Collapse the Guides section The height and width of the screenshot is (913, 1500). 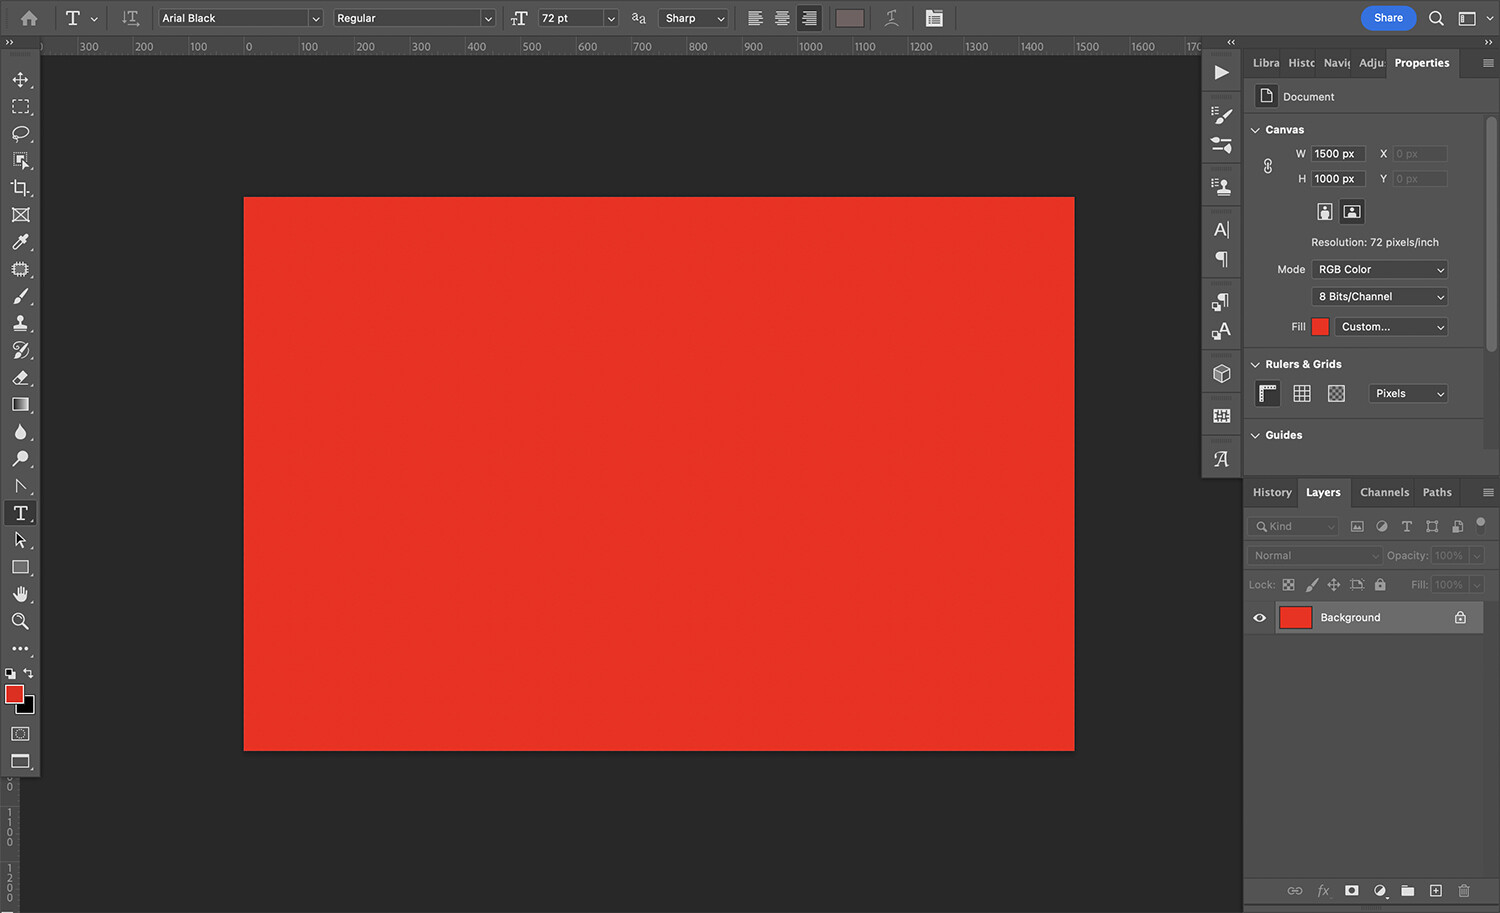tap(1256, 436)
